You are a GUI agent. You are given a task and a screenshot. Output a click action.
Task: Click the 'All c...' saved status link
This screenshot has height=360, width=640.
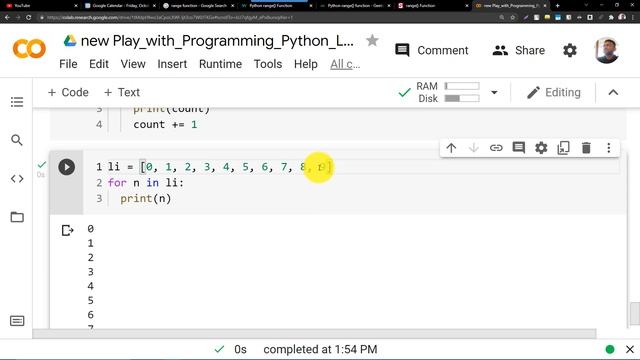(345, 64)
